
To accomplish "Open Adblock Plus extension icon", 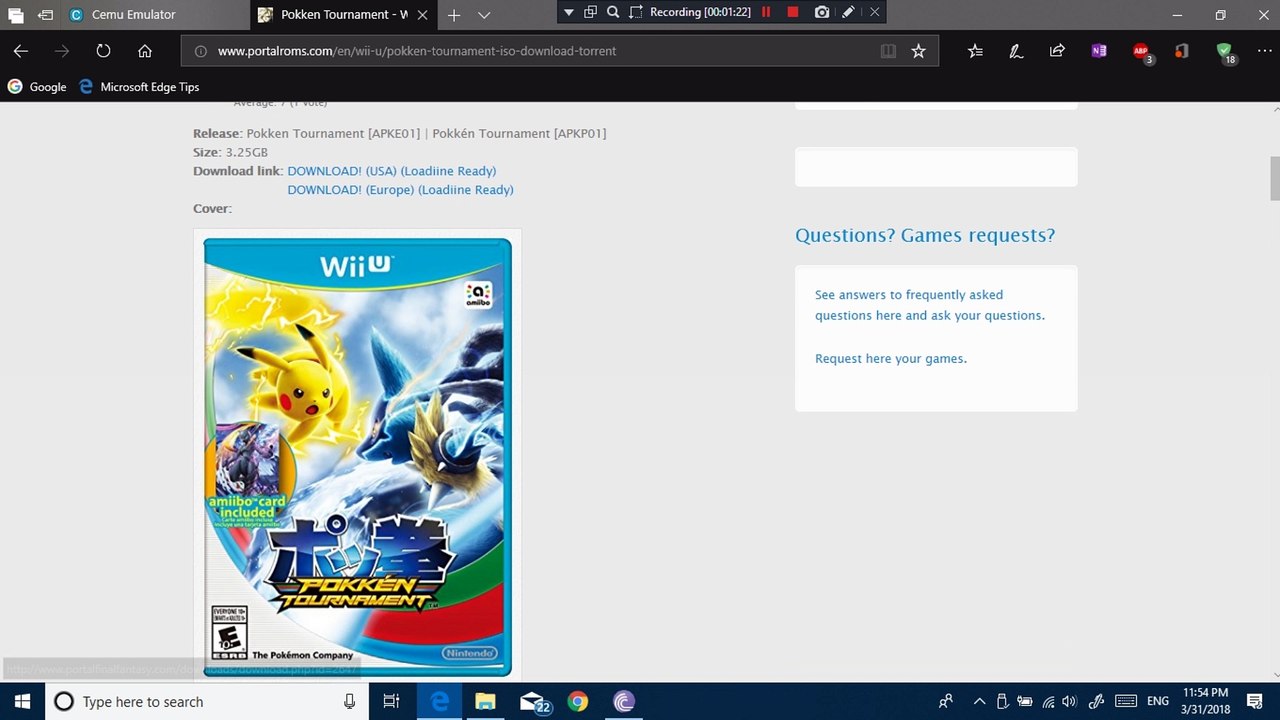I will (1142, 52).
